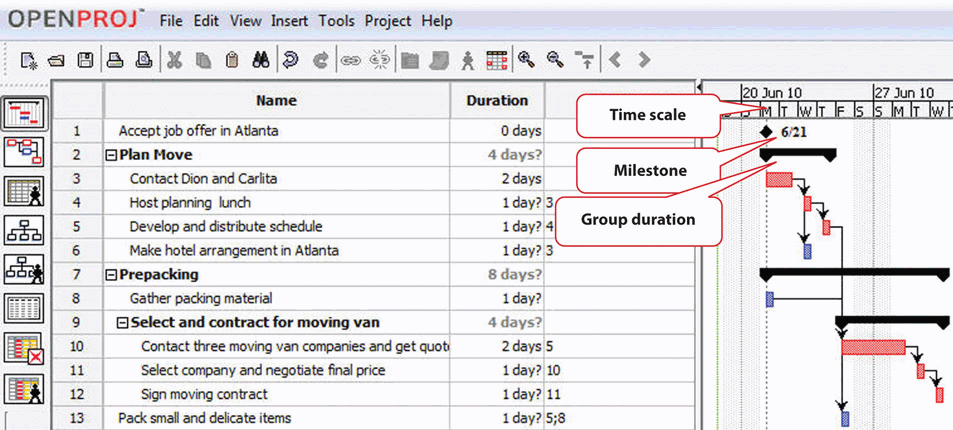The image size is (953, 430).
Task: Open Resource Usage view in the sidebar
Action: coord(25,389)
